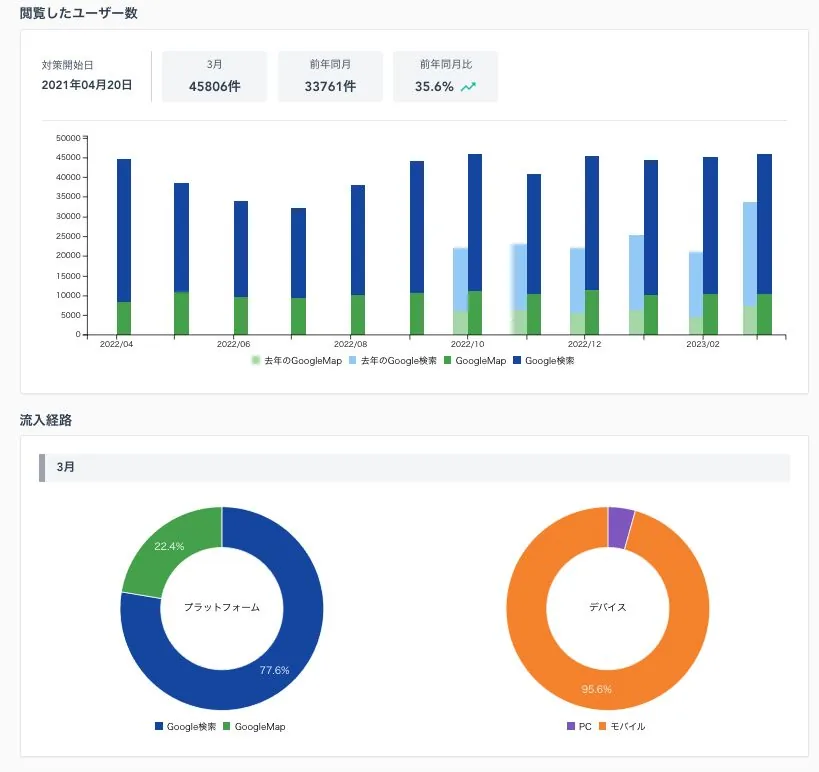This screenshot has width=819, height=772.
Task: Click the last light-blue previous-year bar
Action: pos(750,254)
